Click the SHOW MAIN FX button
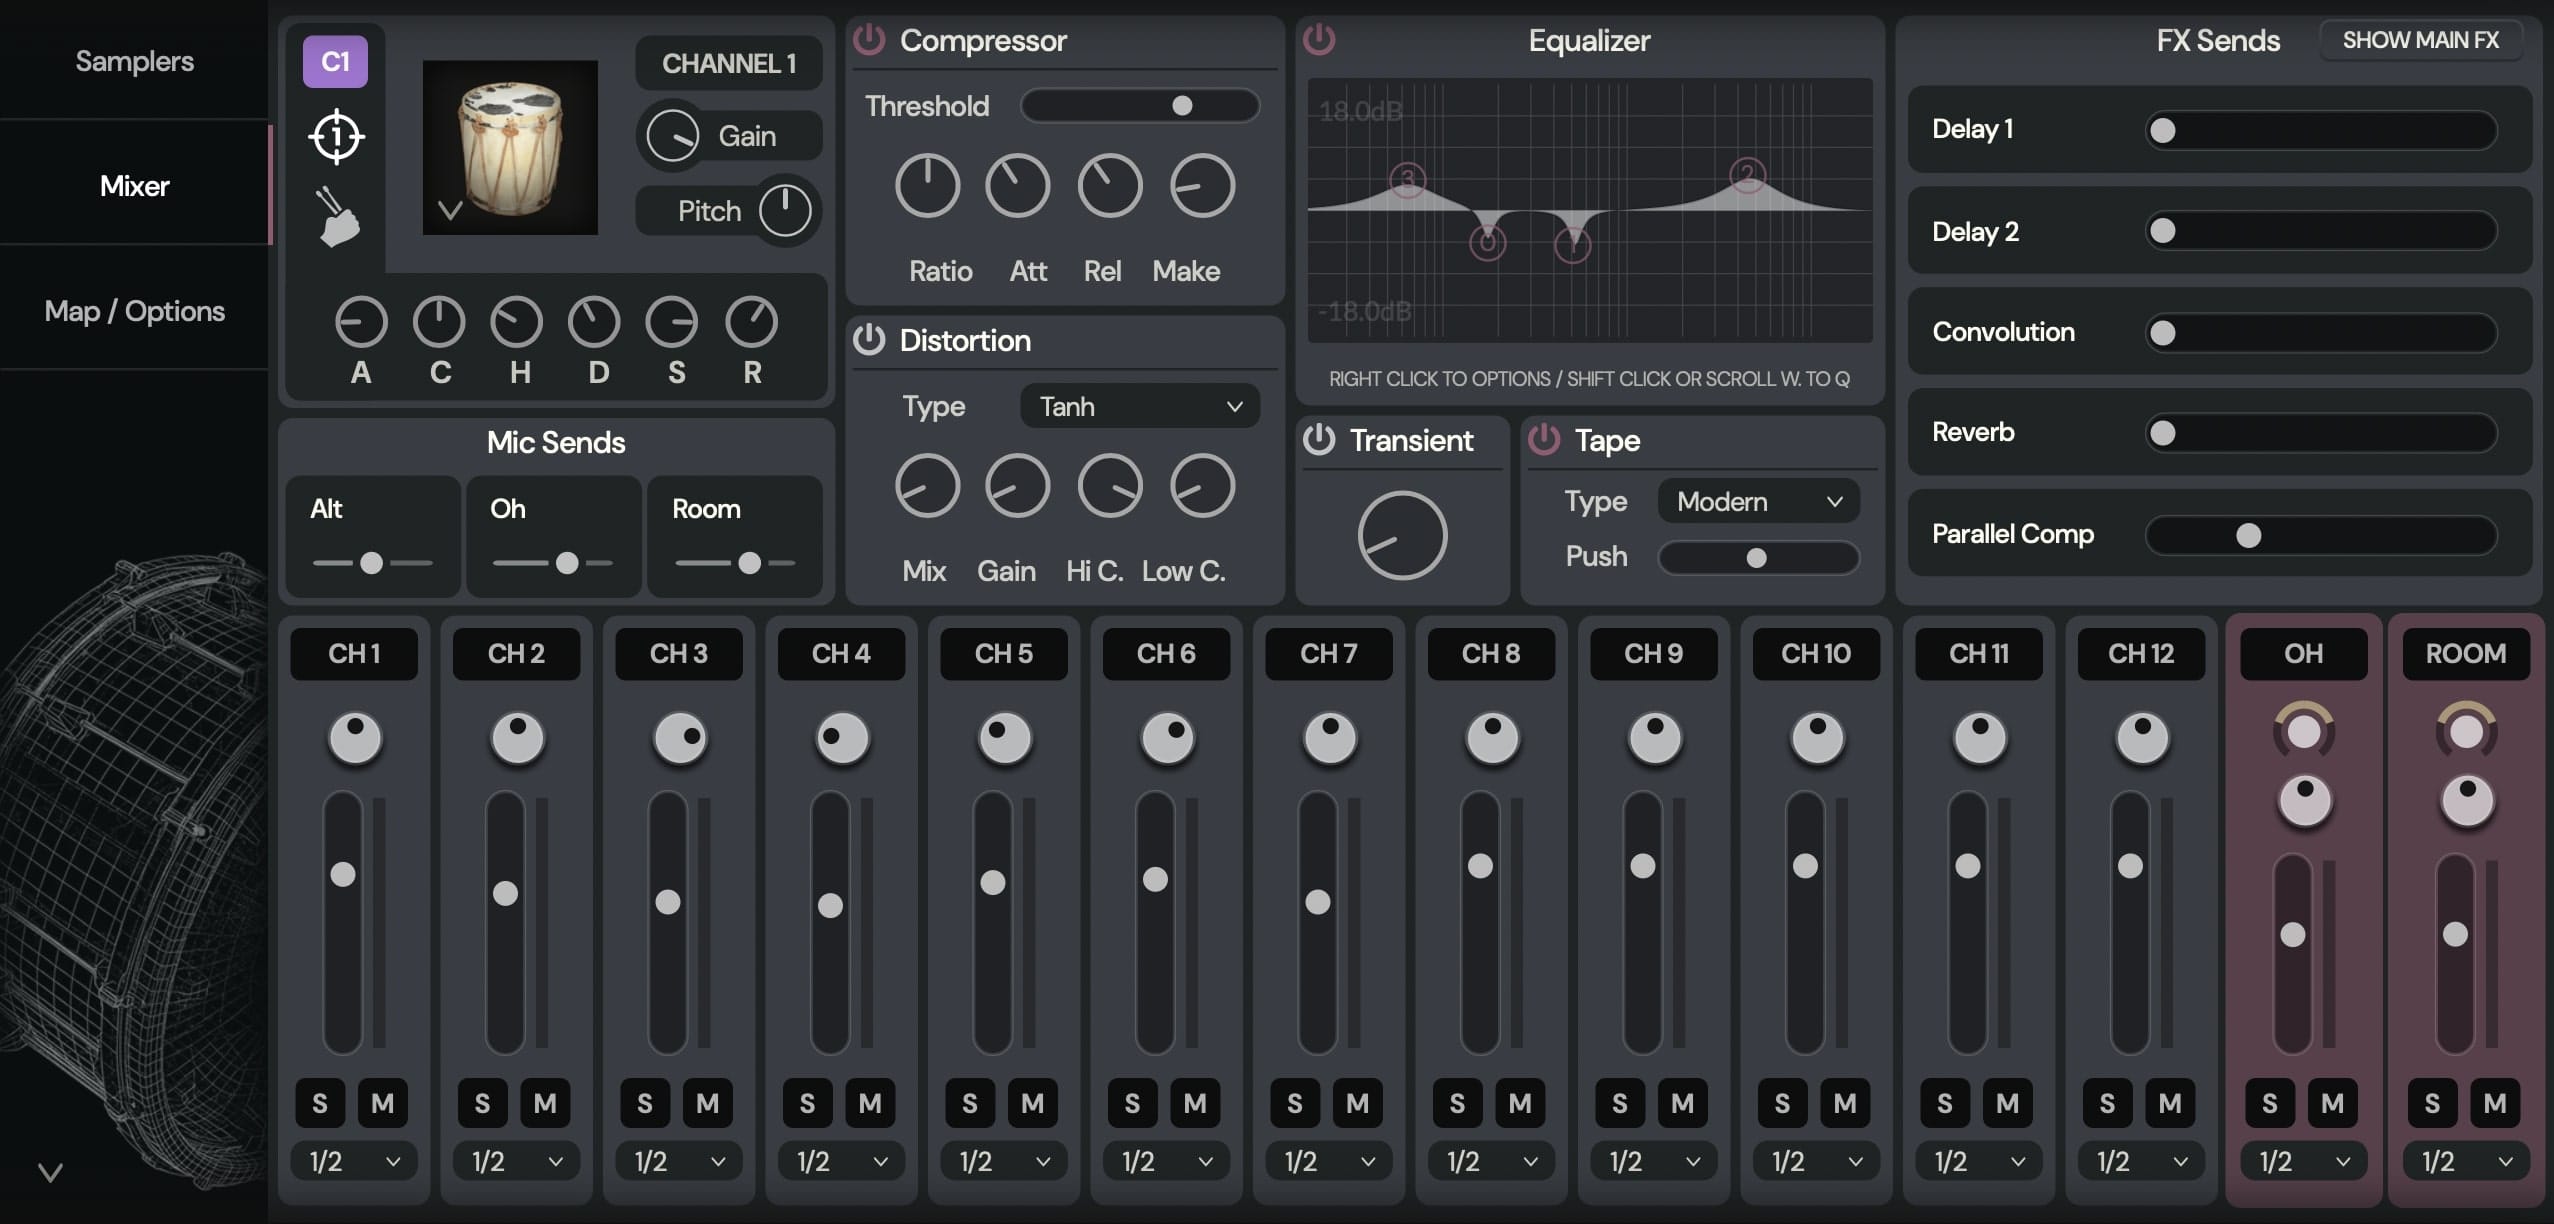 point(2422,39)
